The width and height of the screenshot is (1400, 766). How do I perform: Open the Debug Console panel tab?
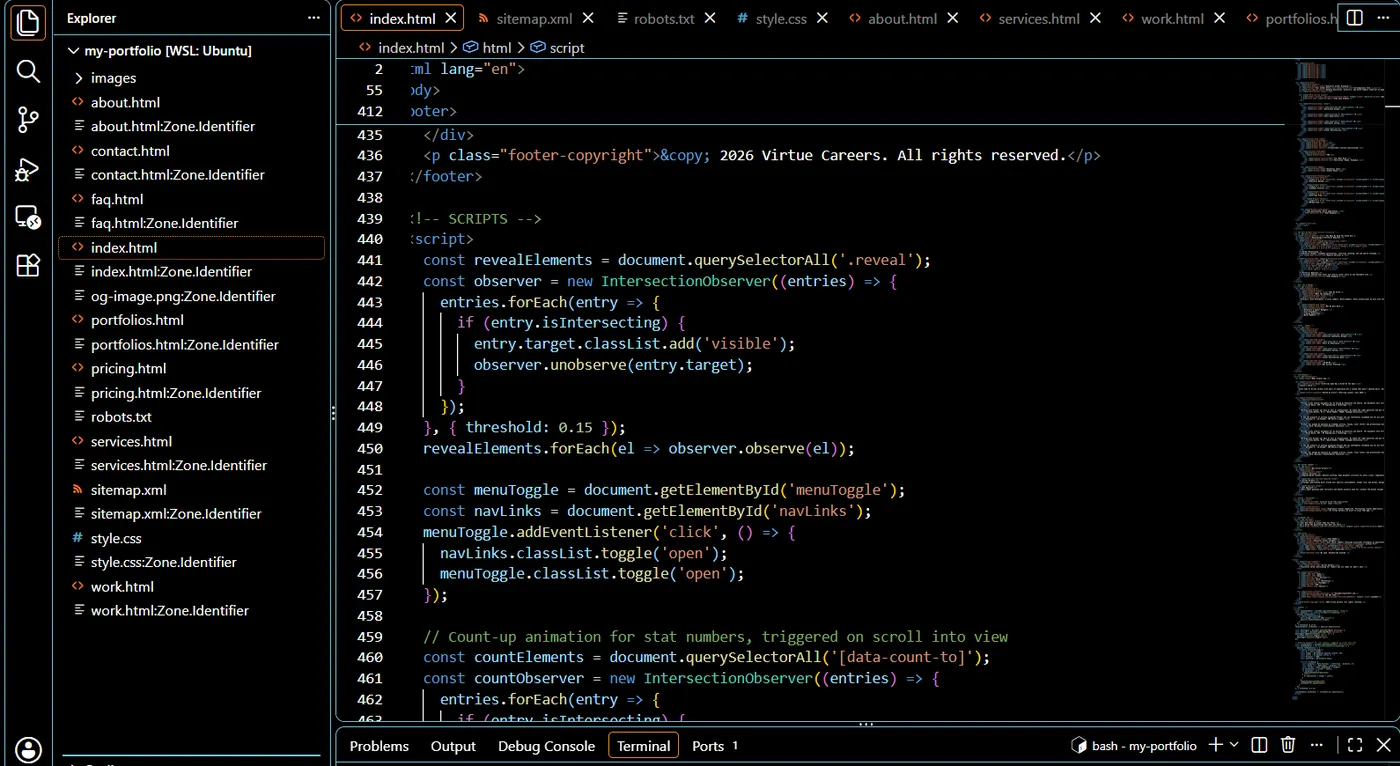tap(546, 746)
